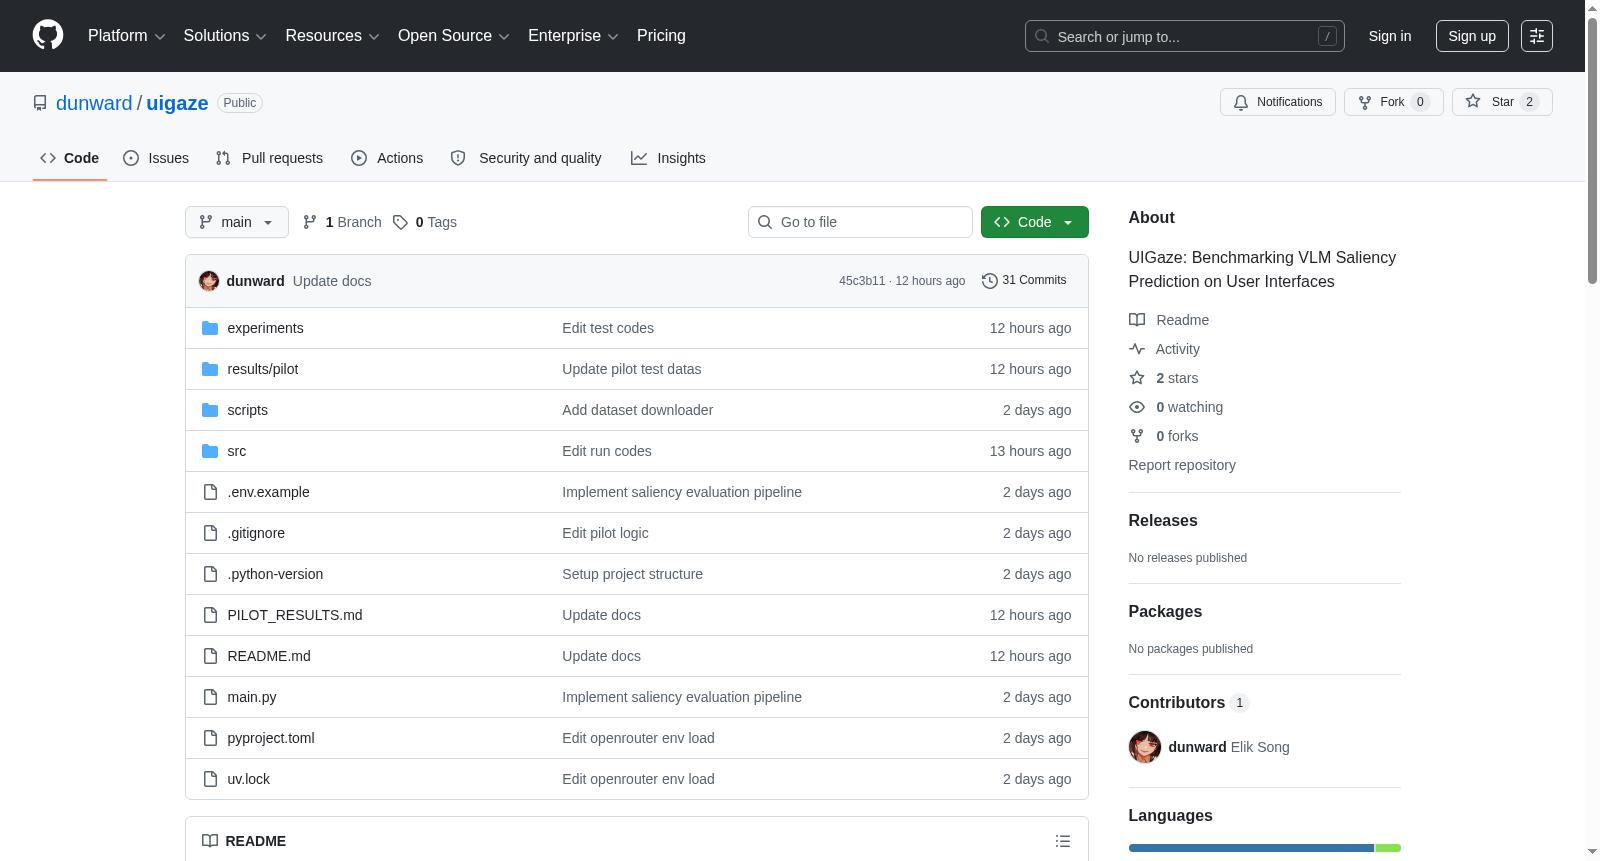The width and height of the screenshot is (1600, 861).
Task: Focus the Search or jump to field
Action: [x=1185, y=36]
